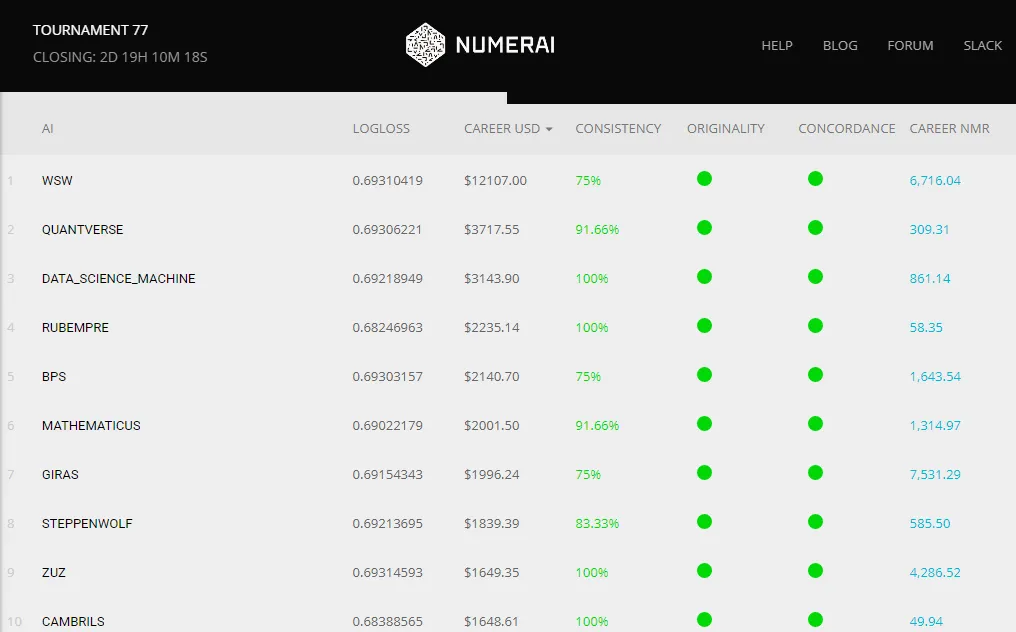The image size is (1016, 632).
Task: Click the logloss value 0.69314593
Action: (x=387, y=572)
